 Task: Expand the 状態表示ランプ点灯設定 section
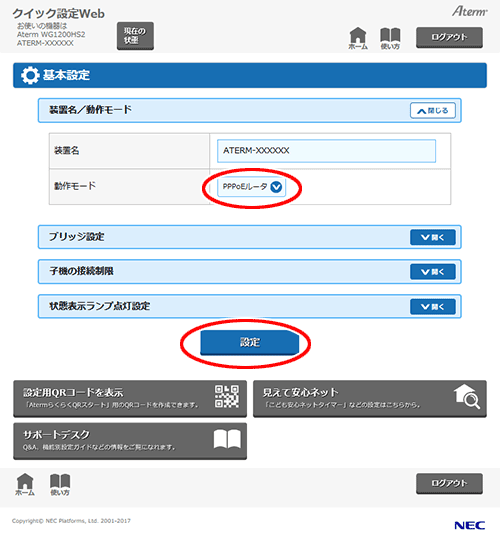pyautogui.click(x=433, y=306)
